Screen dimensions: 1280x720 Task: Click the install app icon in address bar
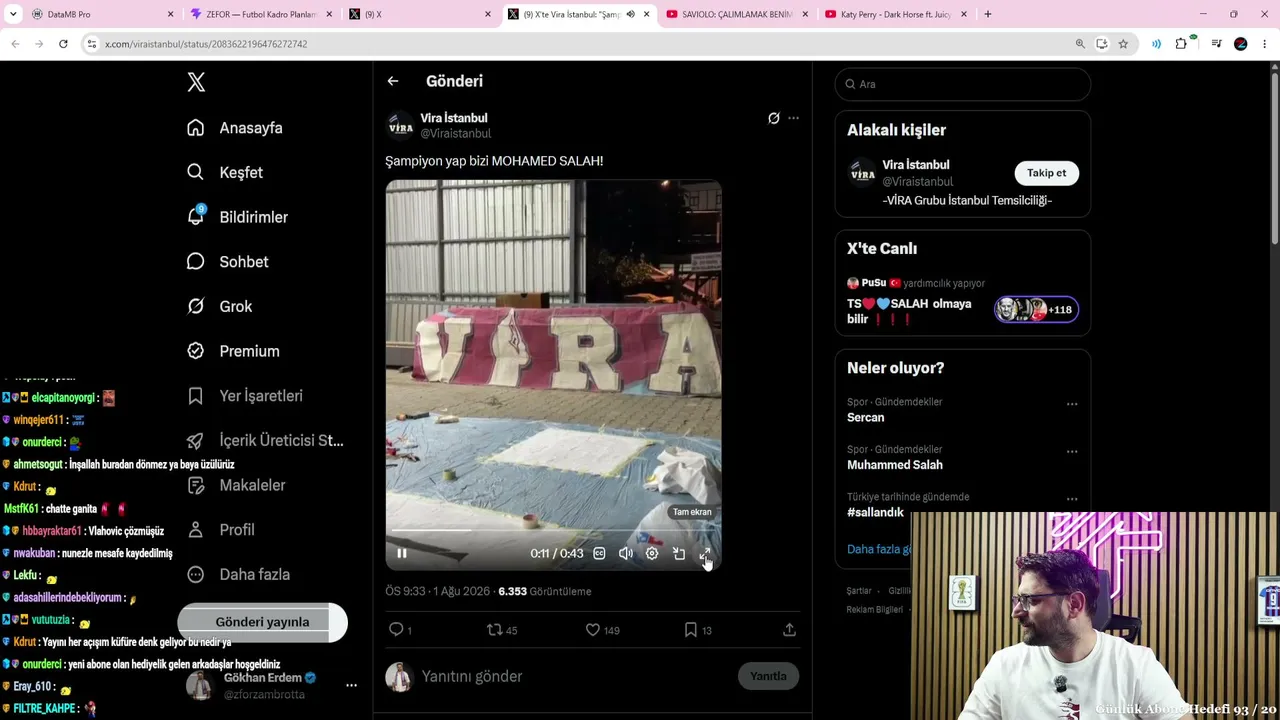(1102, 44)
